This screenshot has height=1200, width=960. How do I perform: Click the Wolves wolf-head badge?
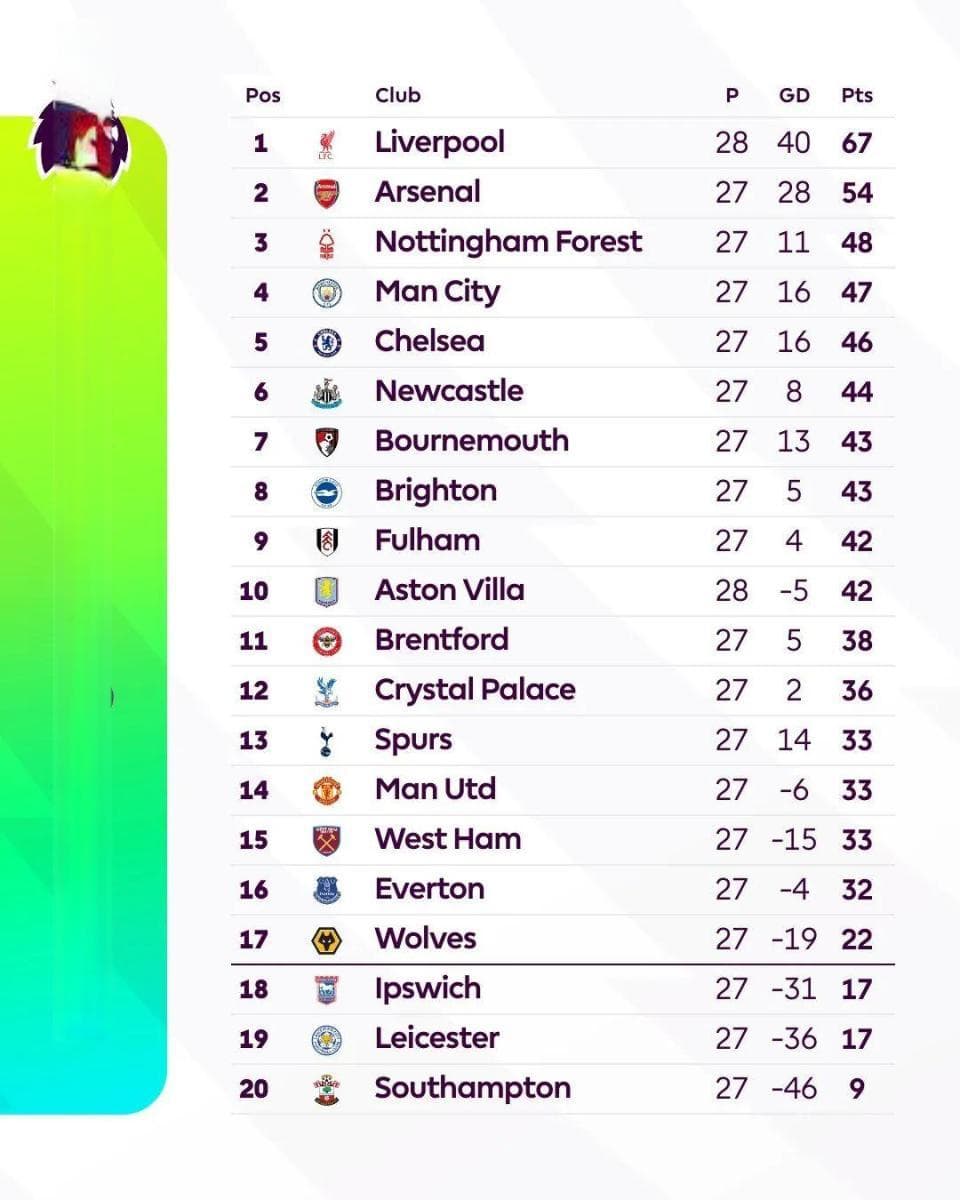pyautogui.click(x=326, y=940)
